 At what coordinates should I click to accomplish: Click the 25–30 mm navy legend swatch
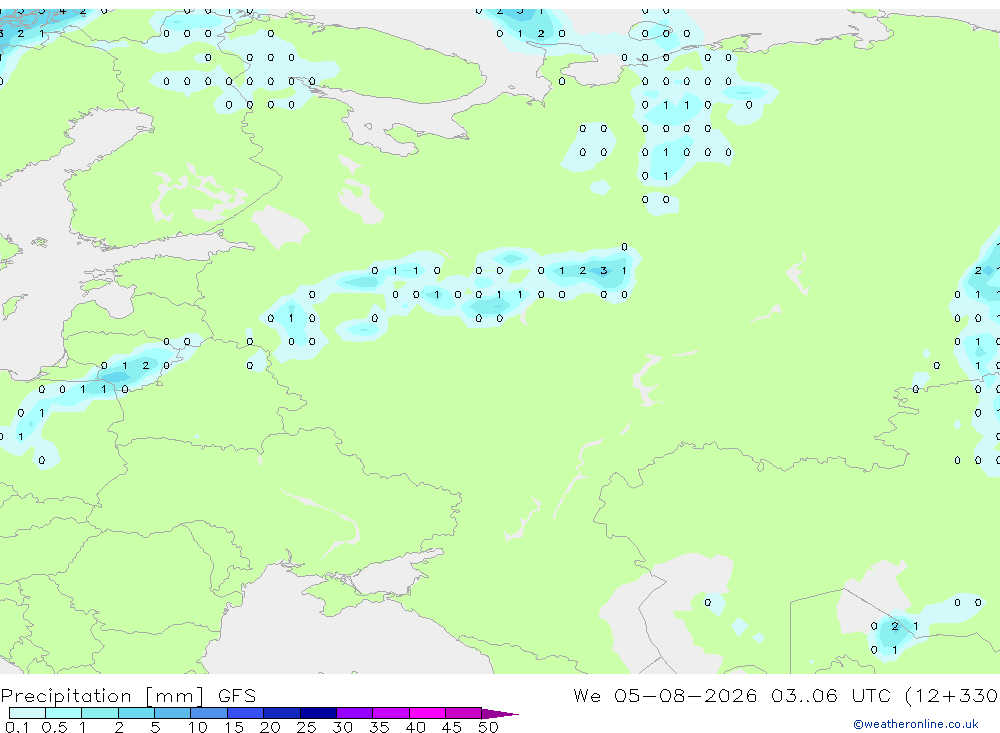tap(318, 713)
